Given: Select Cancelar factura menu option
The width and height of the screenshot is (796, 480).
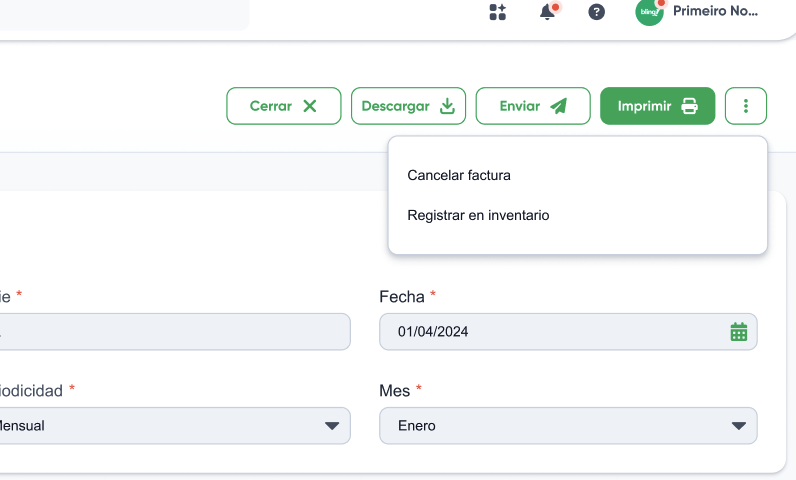Looking at the screenshot, I should 459,175.
